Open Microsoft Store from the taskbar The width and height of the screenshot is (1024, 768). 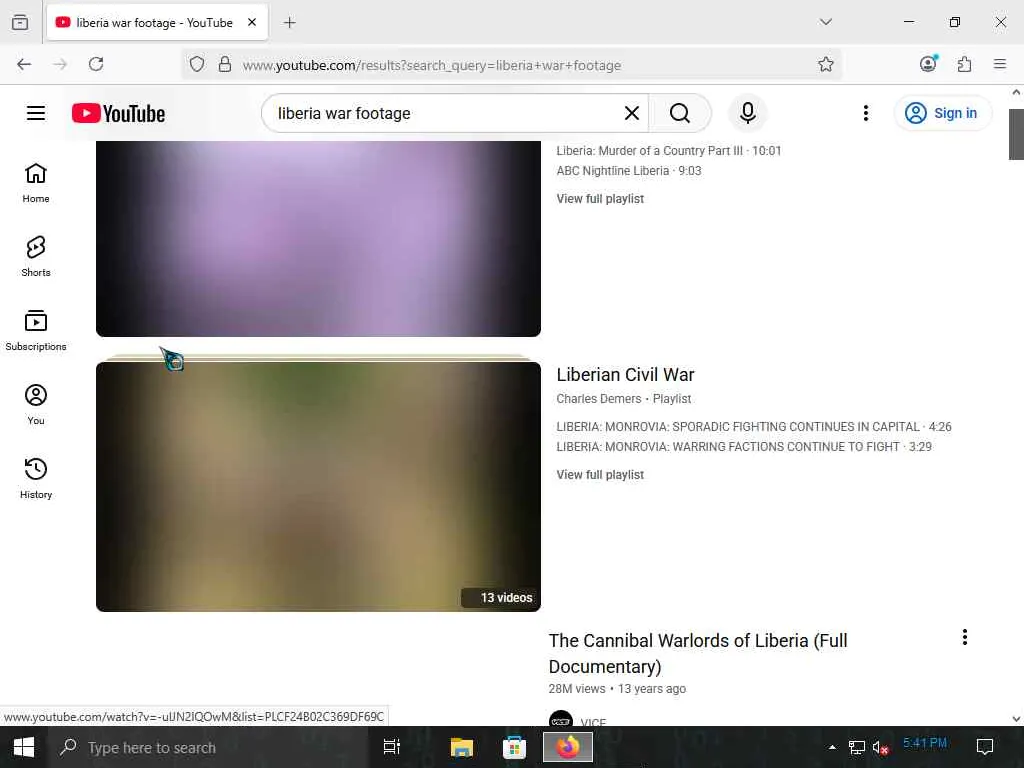tap(515, 747)
